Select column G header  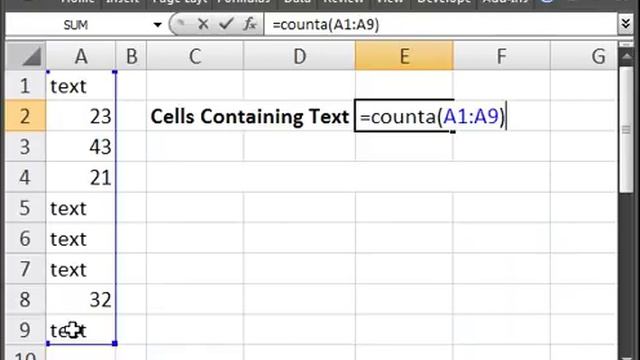pos(584,56)
